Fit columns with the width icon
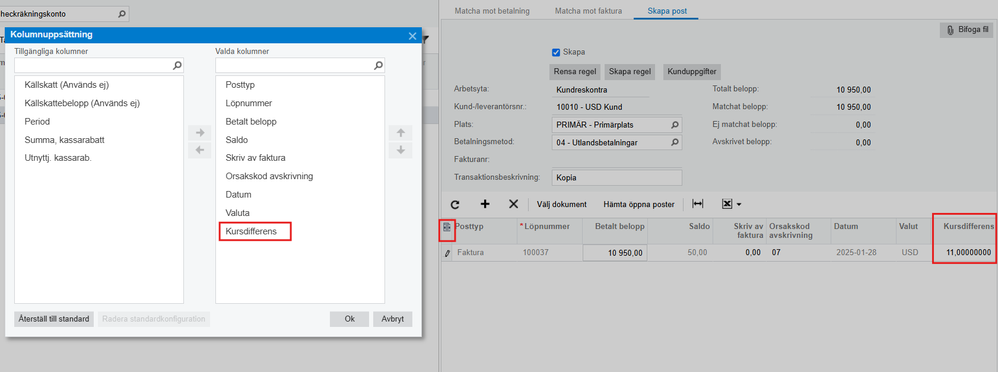Screen dimensions: 998x372 (698, 204)
